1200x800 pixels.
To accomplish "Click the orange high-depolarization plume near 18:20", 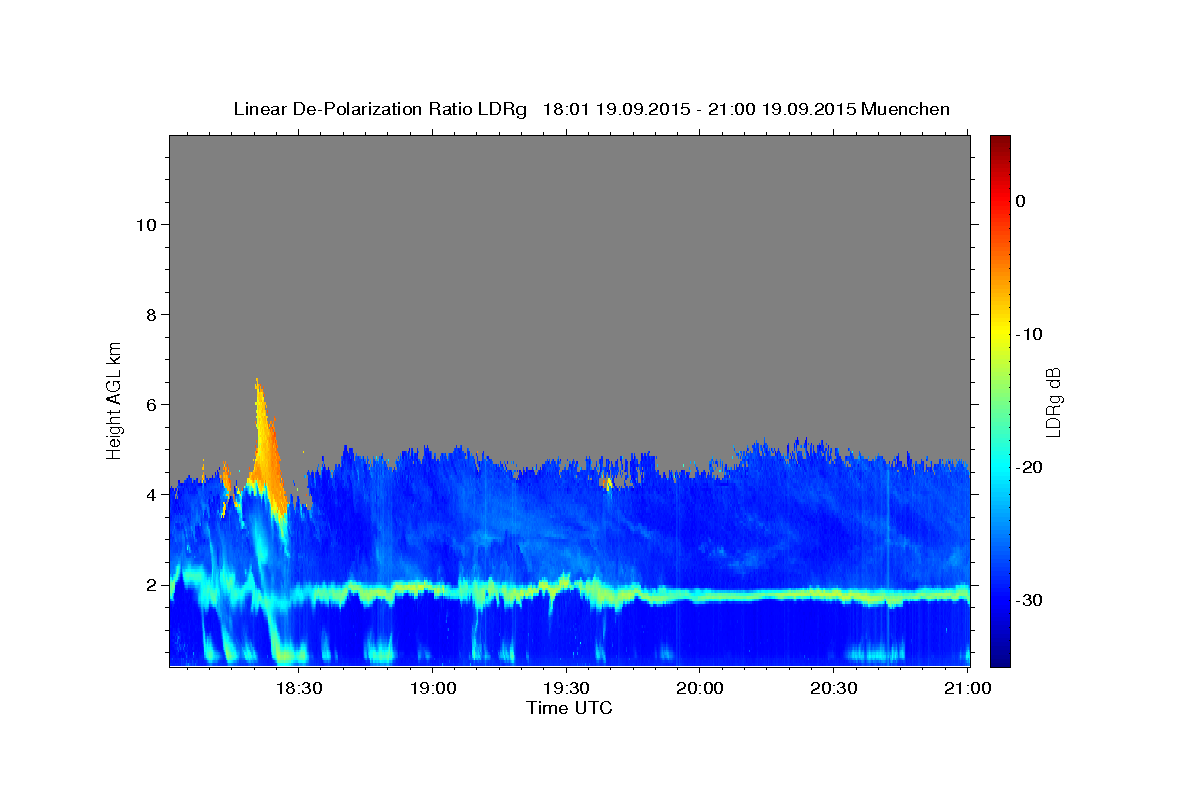I will point(267,455).
